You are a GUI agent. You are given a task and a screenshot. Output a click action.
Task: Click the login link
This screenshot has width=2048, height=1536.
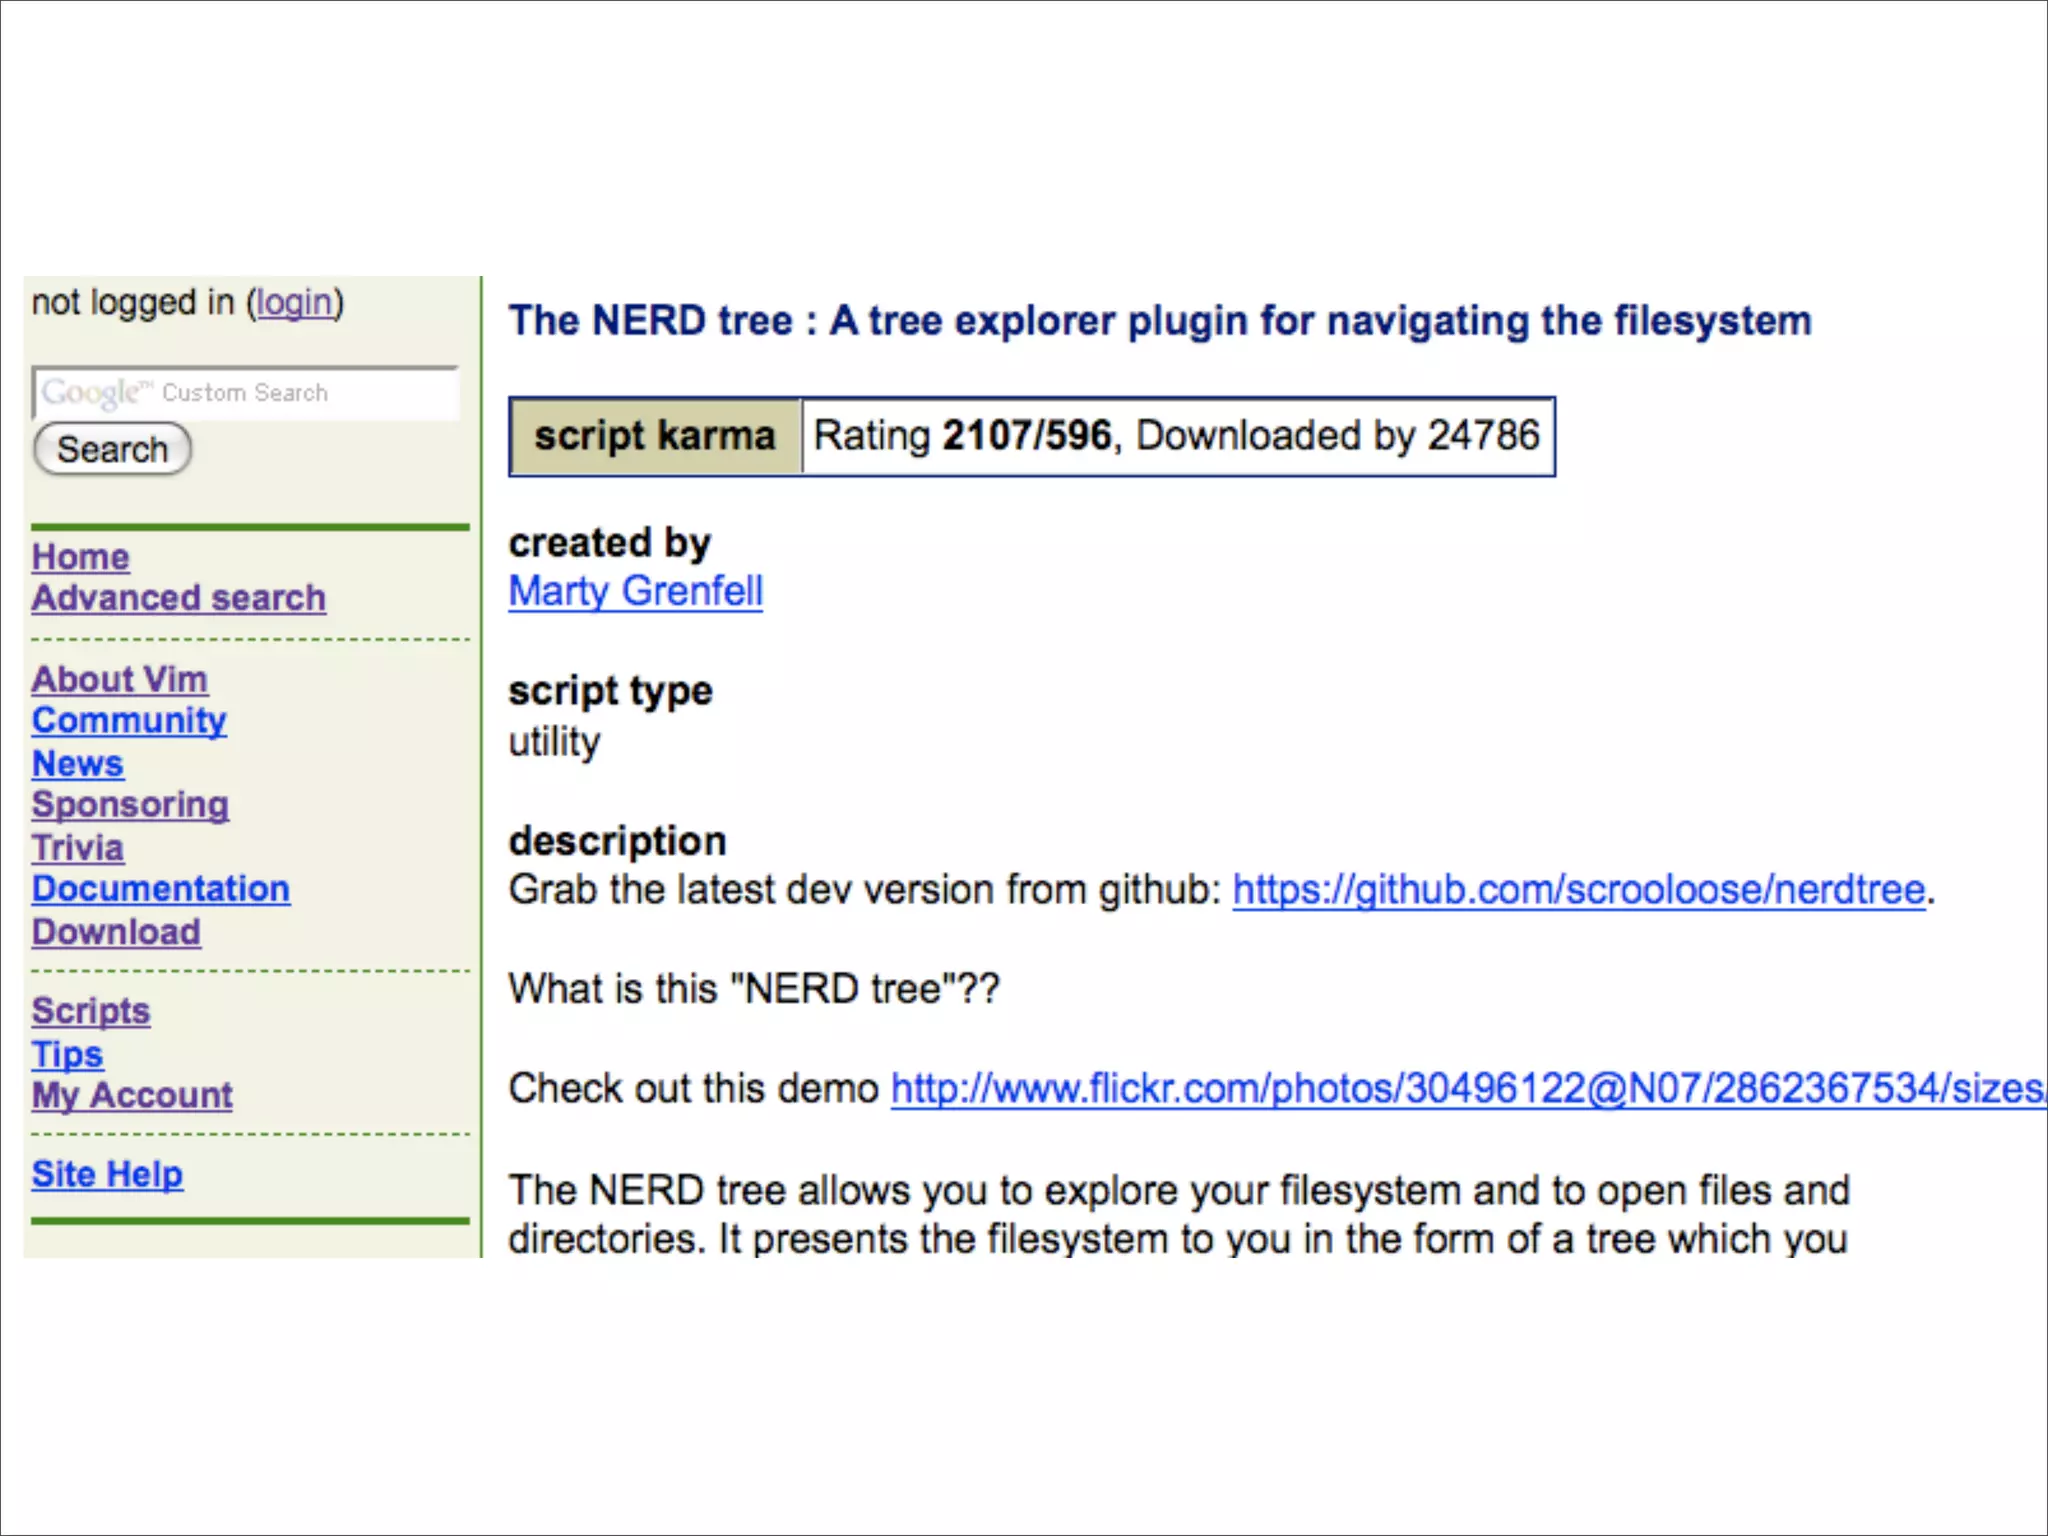[294, 302]
